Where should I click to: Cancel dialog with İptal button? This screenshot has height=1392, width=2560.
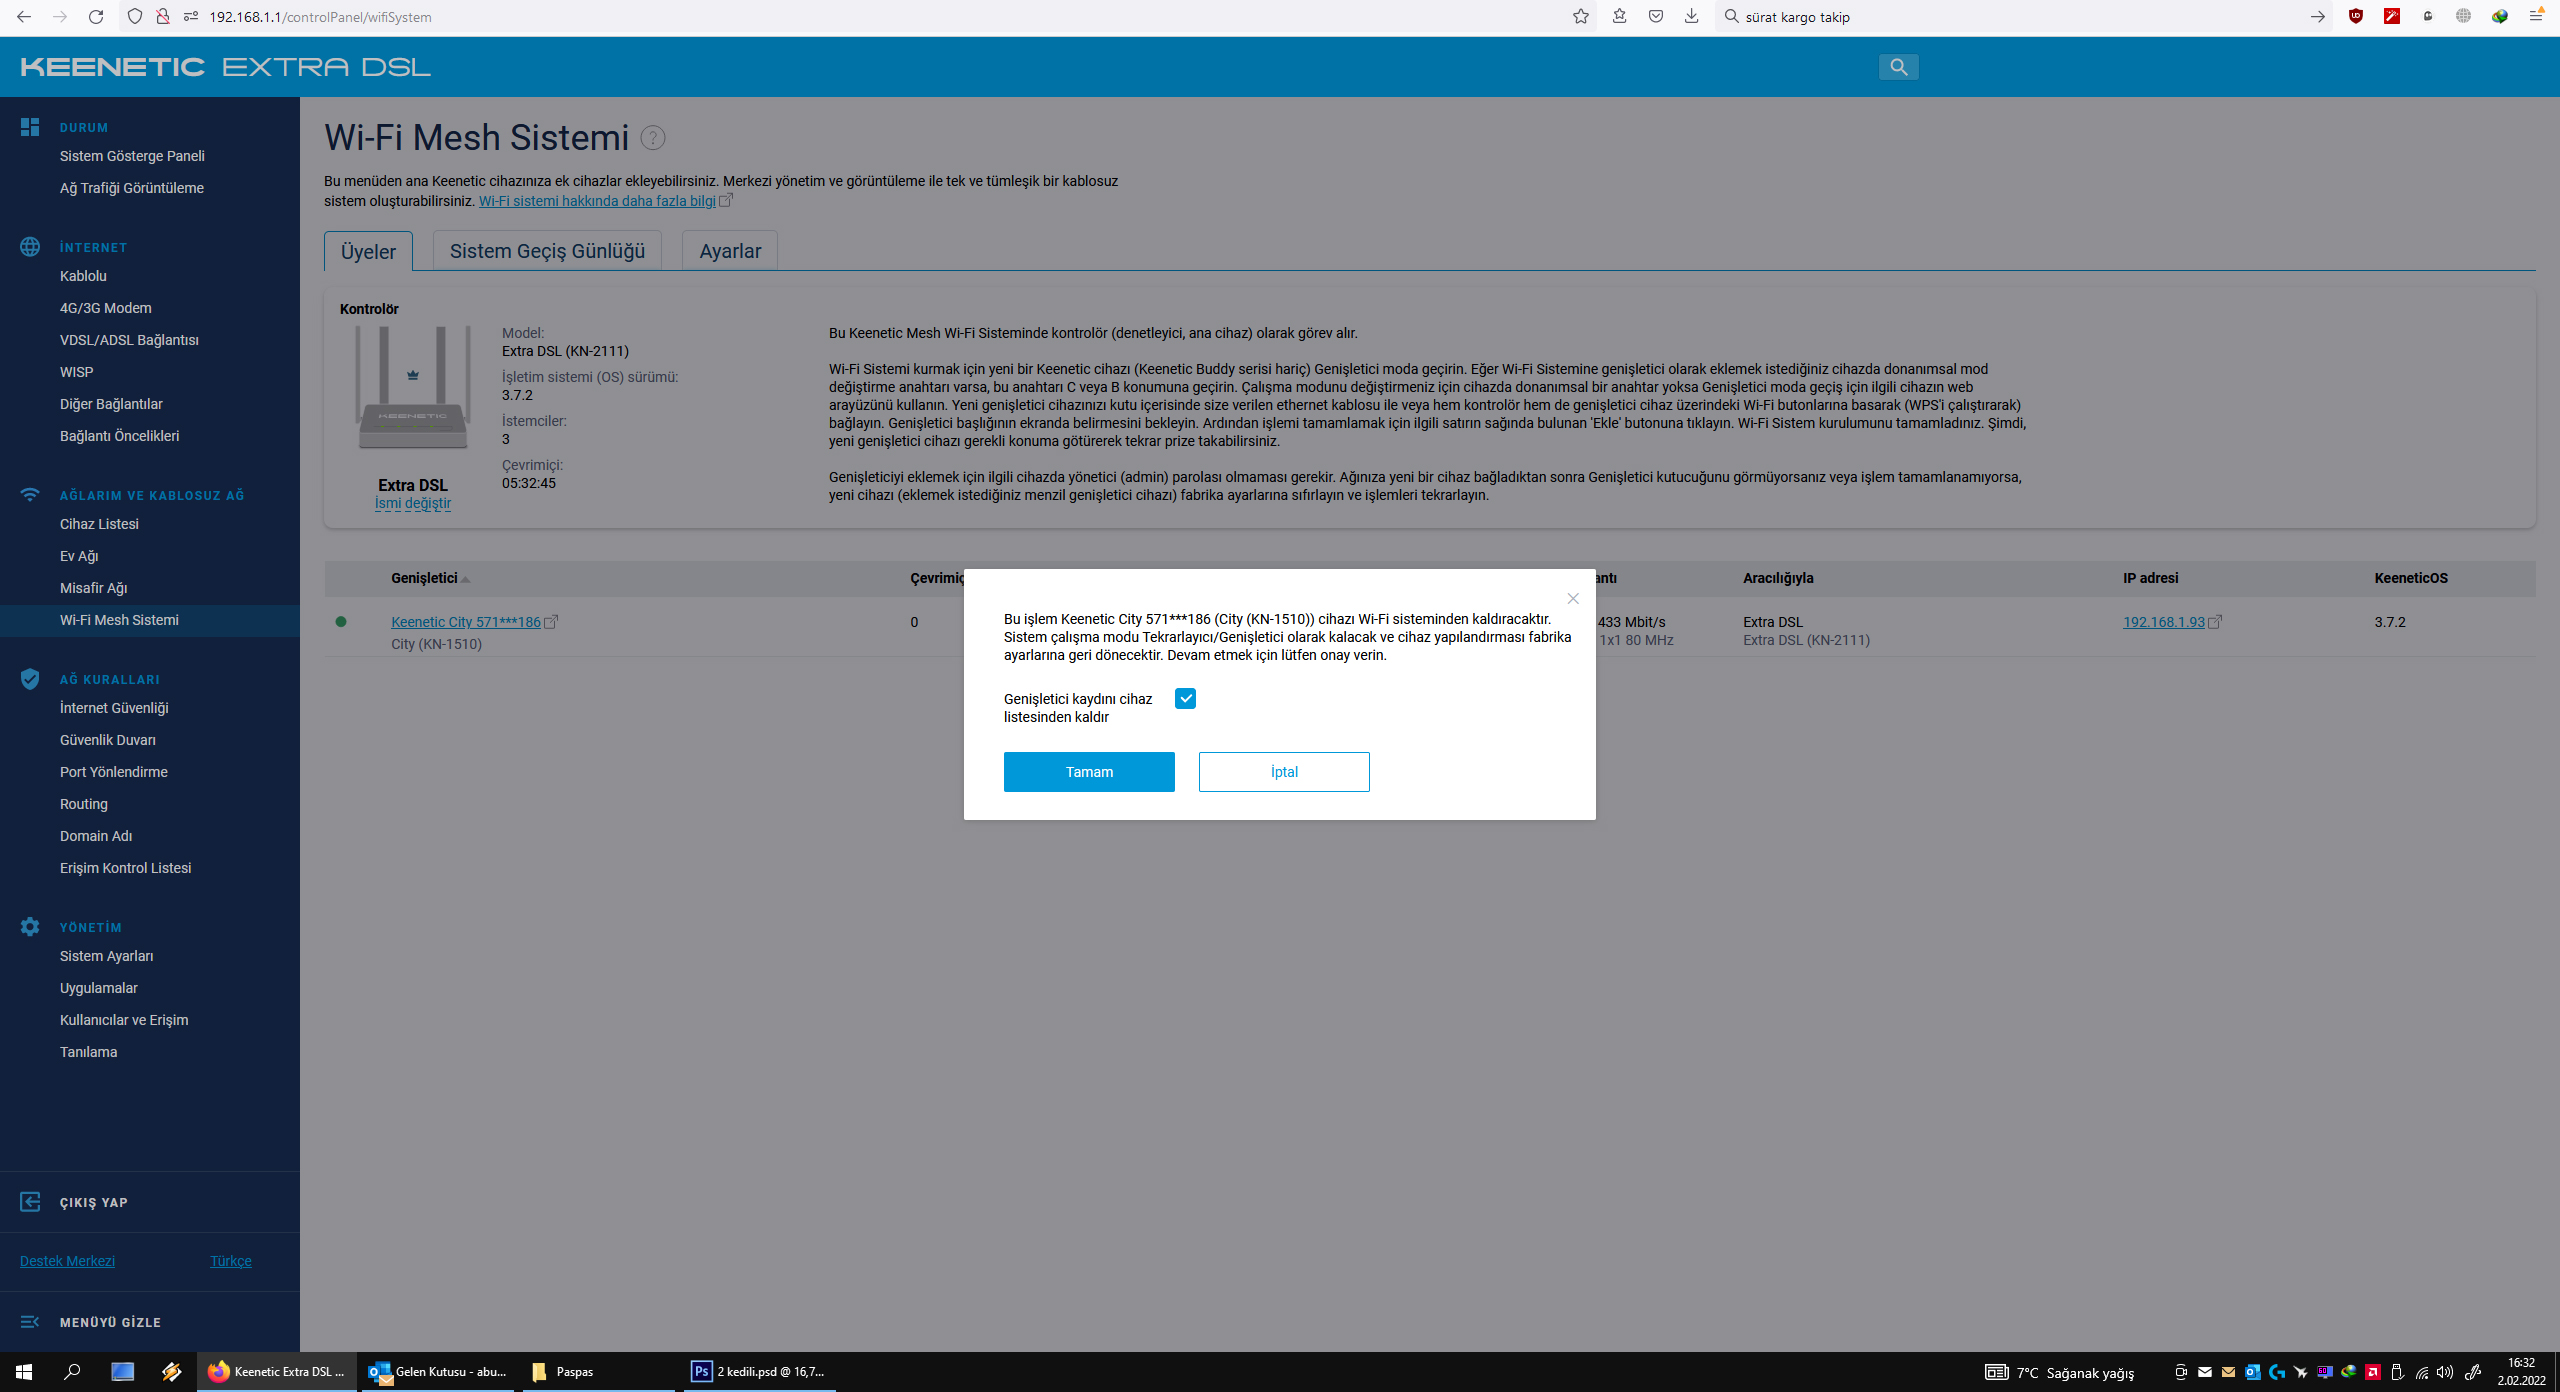1284,772
